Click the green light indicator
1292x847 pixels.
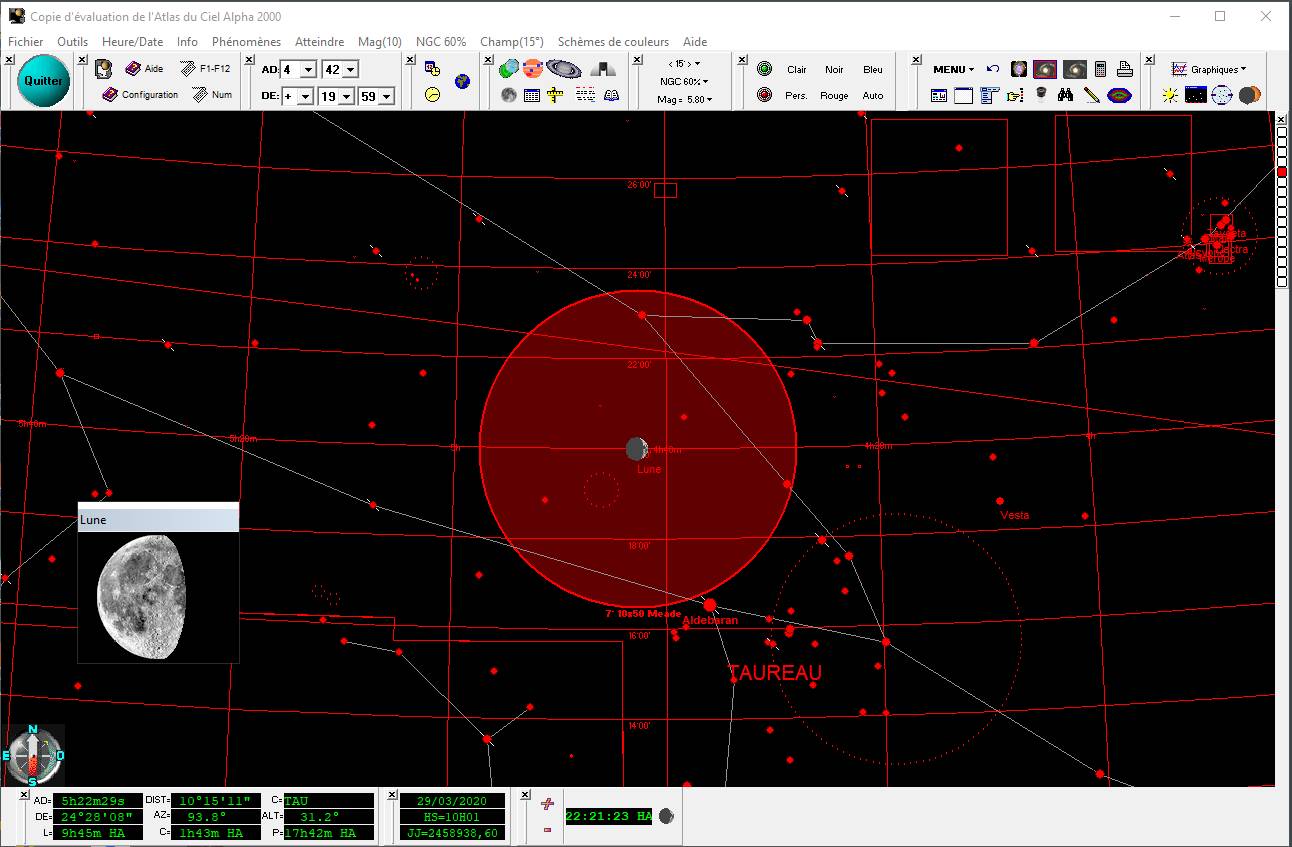coord(765,69)
